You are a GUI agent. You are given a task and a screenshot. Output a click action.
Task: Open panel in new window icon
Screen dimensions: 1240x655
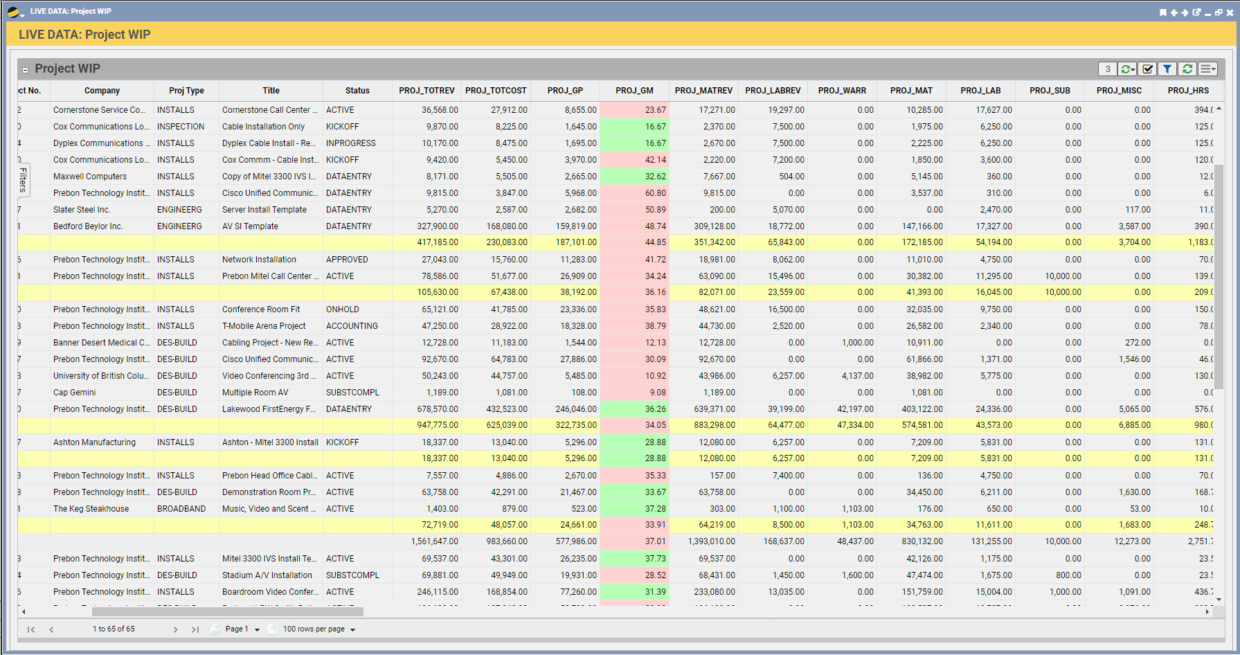click(1196, 12)
